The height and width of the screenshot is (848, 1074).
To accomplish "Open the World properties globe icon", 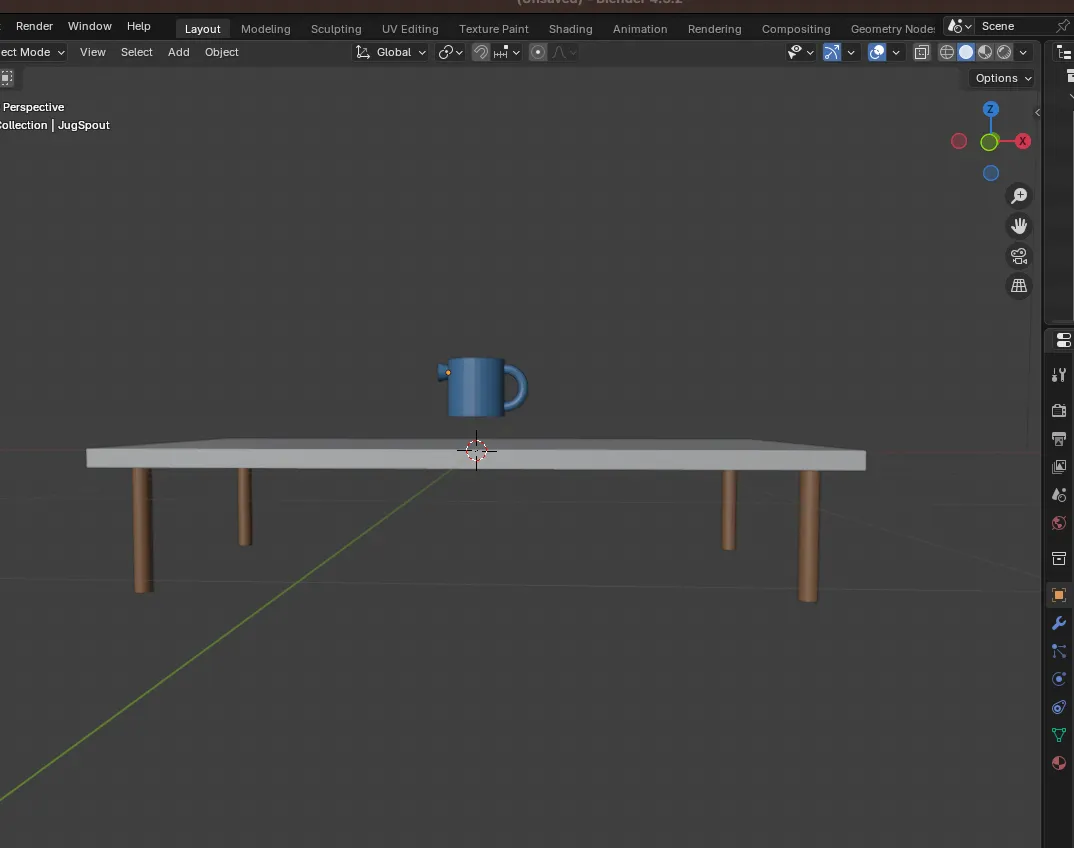I will coord(1059,523).
